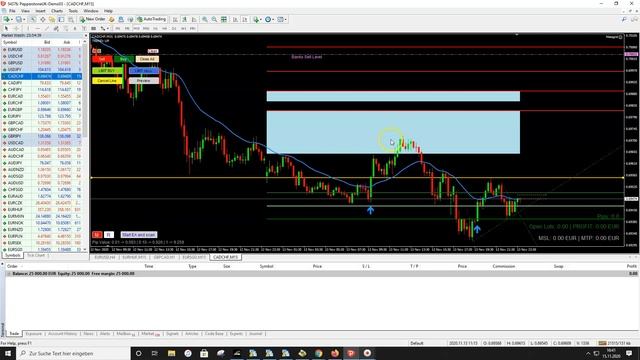Open the Help menu
This screenshot has width=640, height=360.
coord(108,11)
